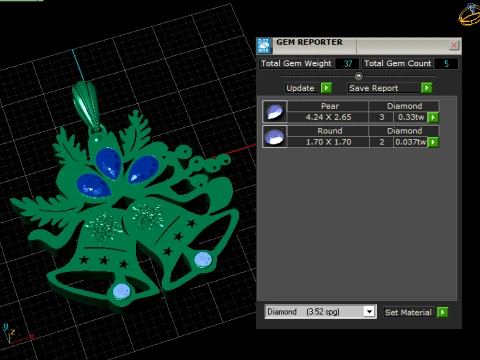Screen dimensions: 480x360
Task: Click the Round row quantity 2
Action: point(382,142)
